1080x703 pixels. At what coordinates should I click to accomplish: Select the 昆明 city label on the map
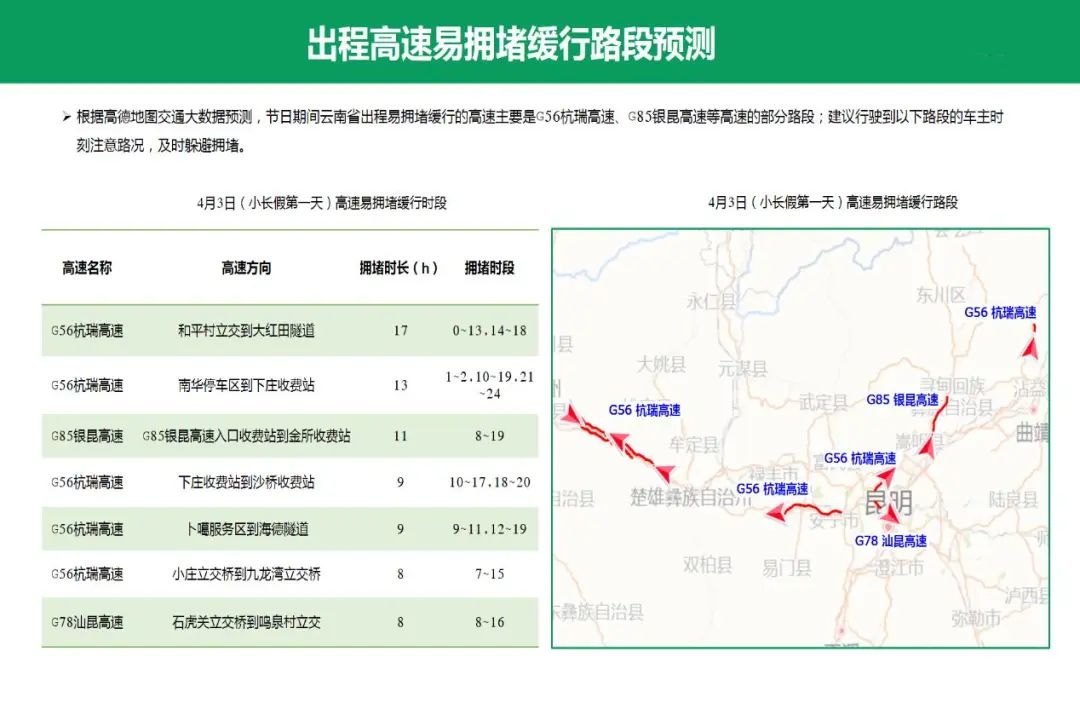[x=888, y=500]
